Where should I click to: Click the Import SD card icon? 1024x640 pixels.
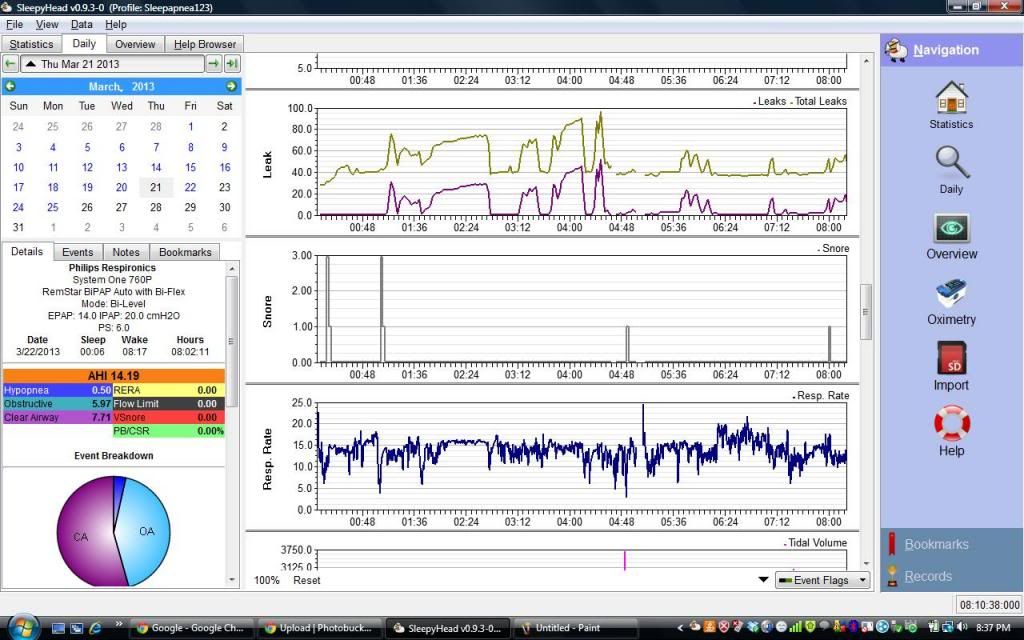[x=951, y=358]
